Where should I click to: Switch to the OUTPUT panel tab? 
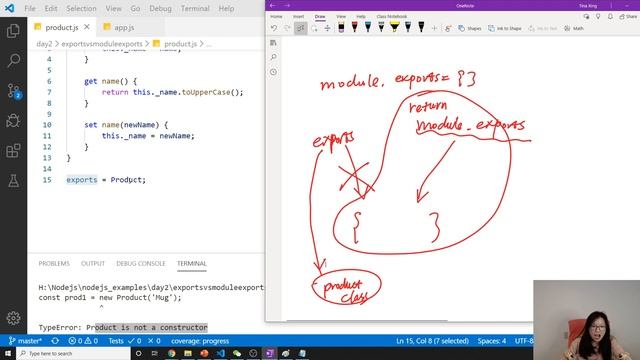coord(93,264)
